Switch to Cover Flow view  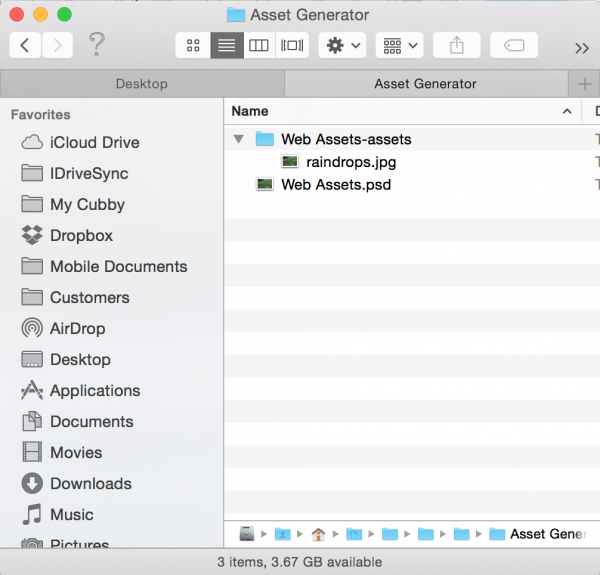[292, 46]
